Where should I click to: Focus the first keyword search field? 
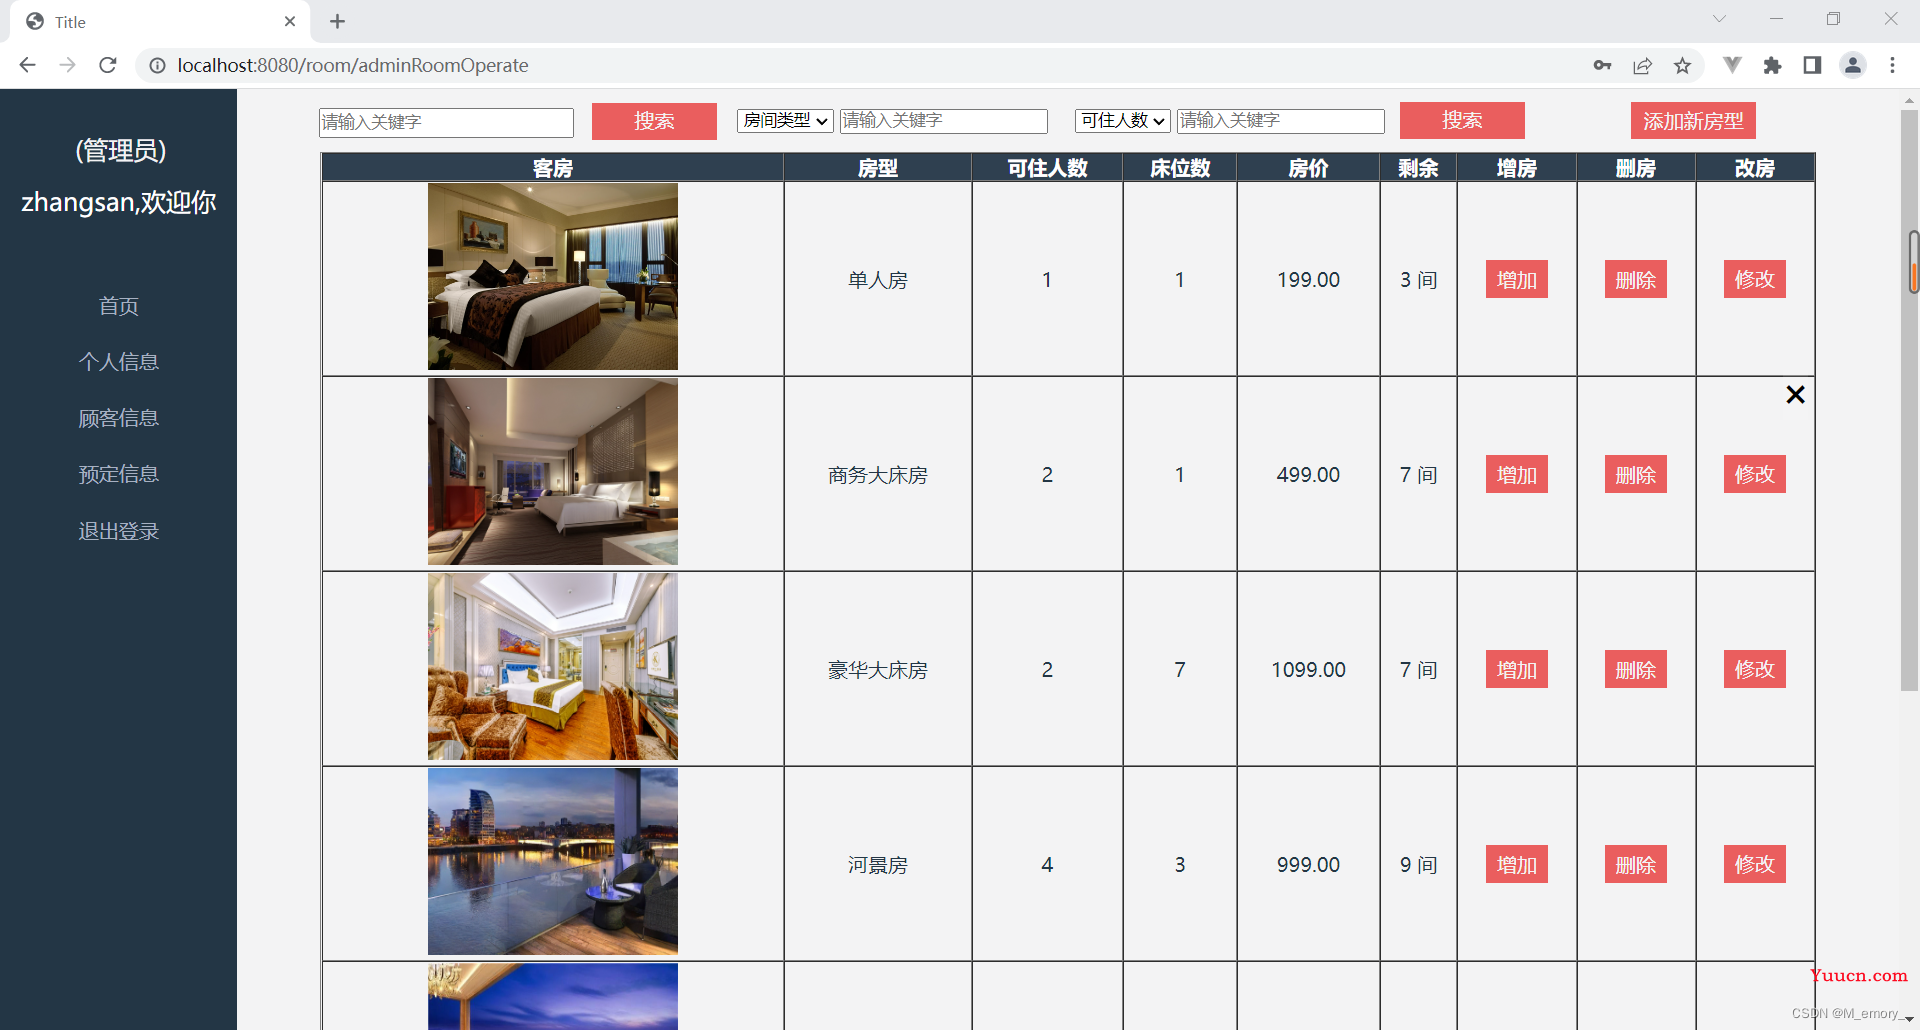(x=446, y=122)
